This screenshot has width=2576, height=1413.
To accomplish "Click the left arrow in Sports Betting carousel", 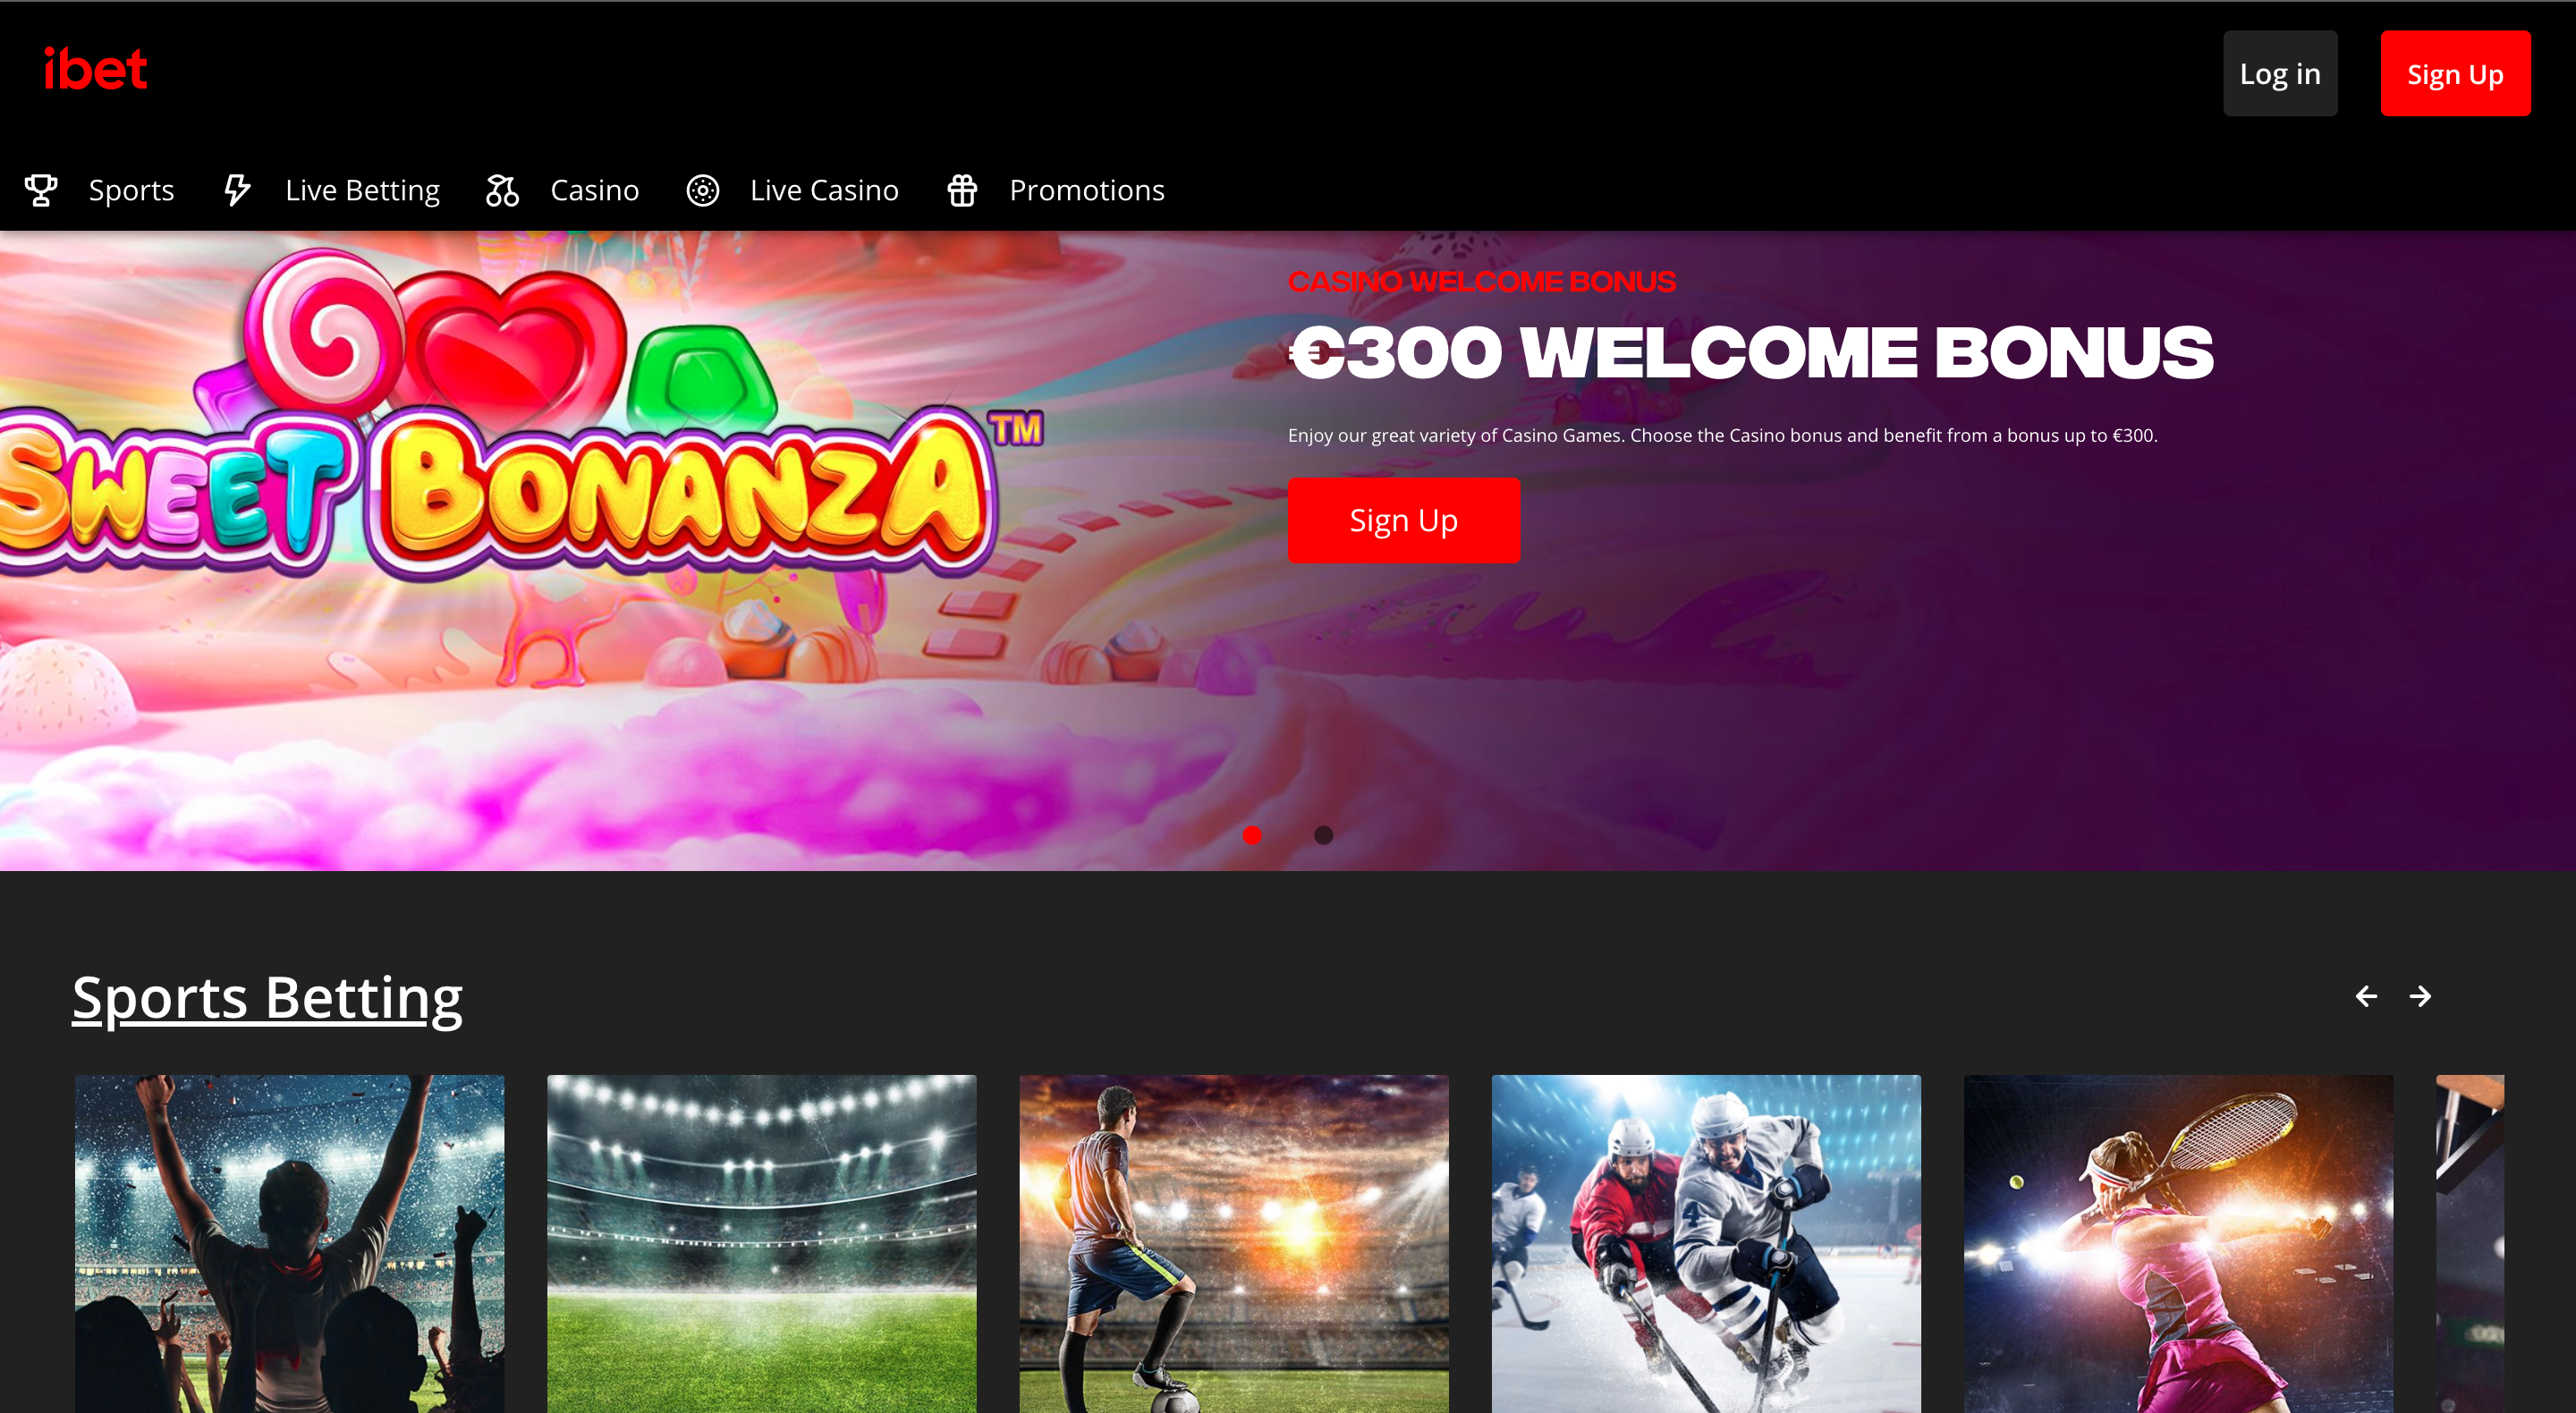I will 2366,996.
